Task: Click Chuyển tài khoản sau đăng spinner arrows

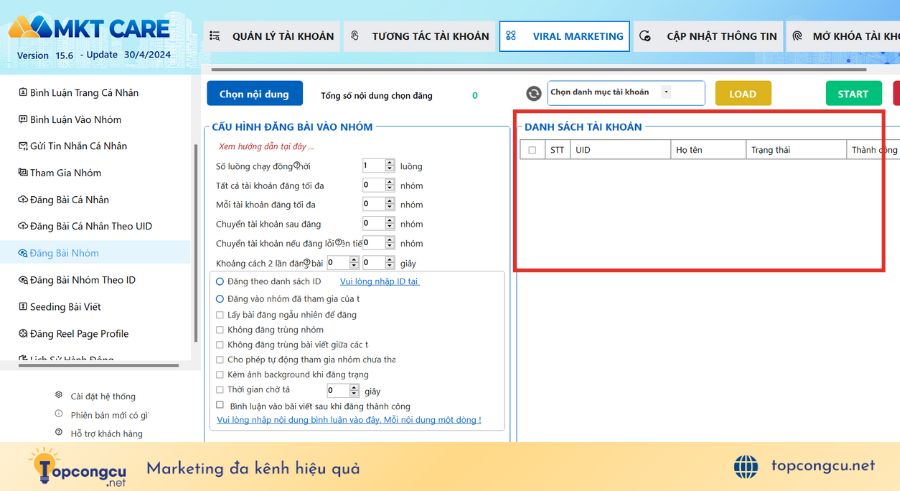Action: [390, 223]
